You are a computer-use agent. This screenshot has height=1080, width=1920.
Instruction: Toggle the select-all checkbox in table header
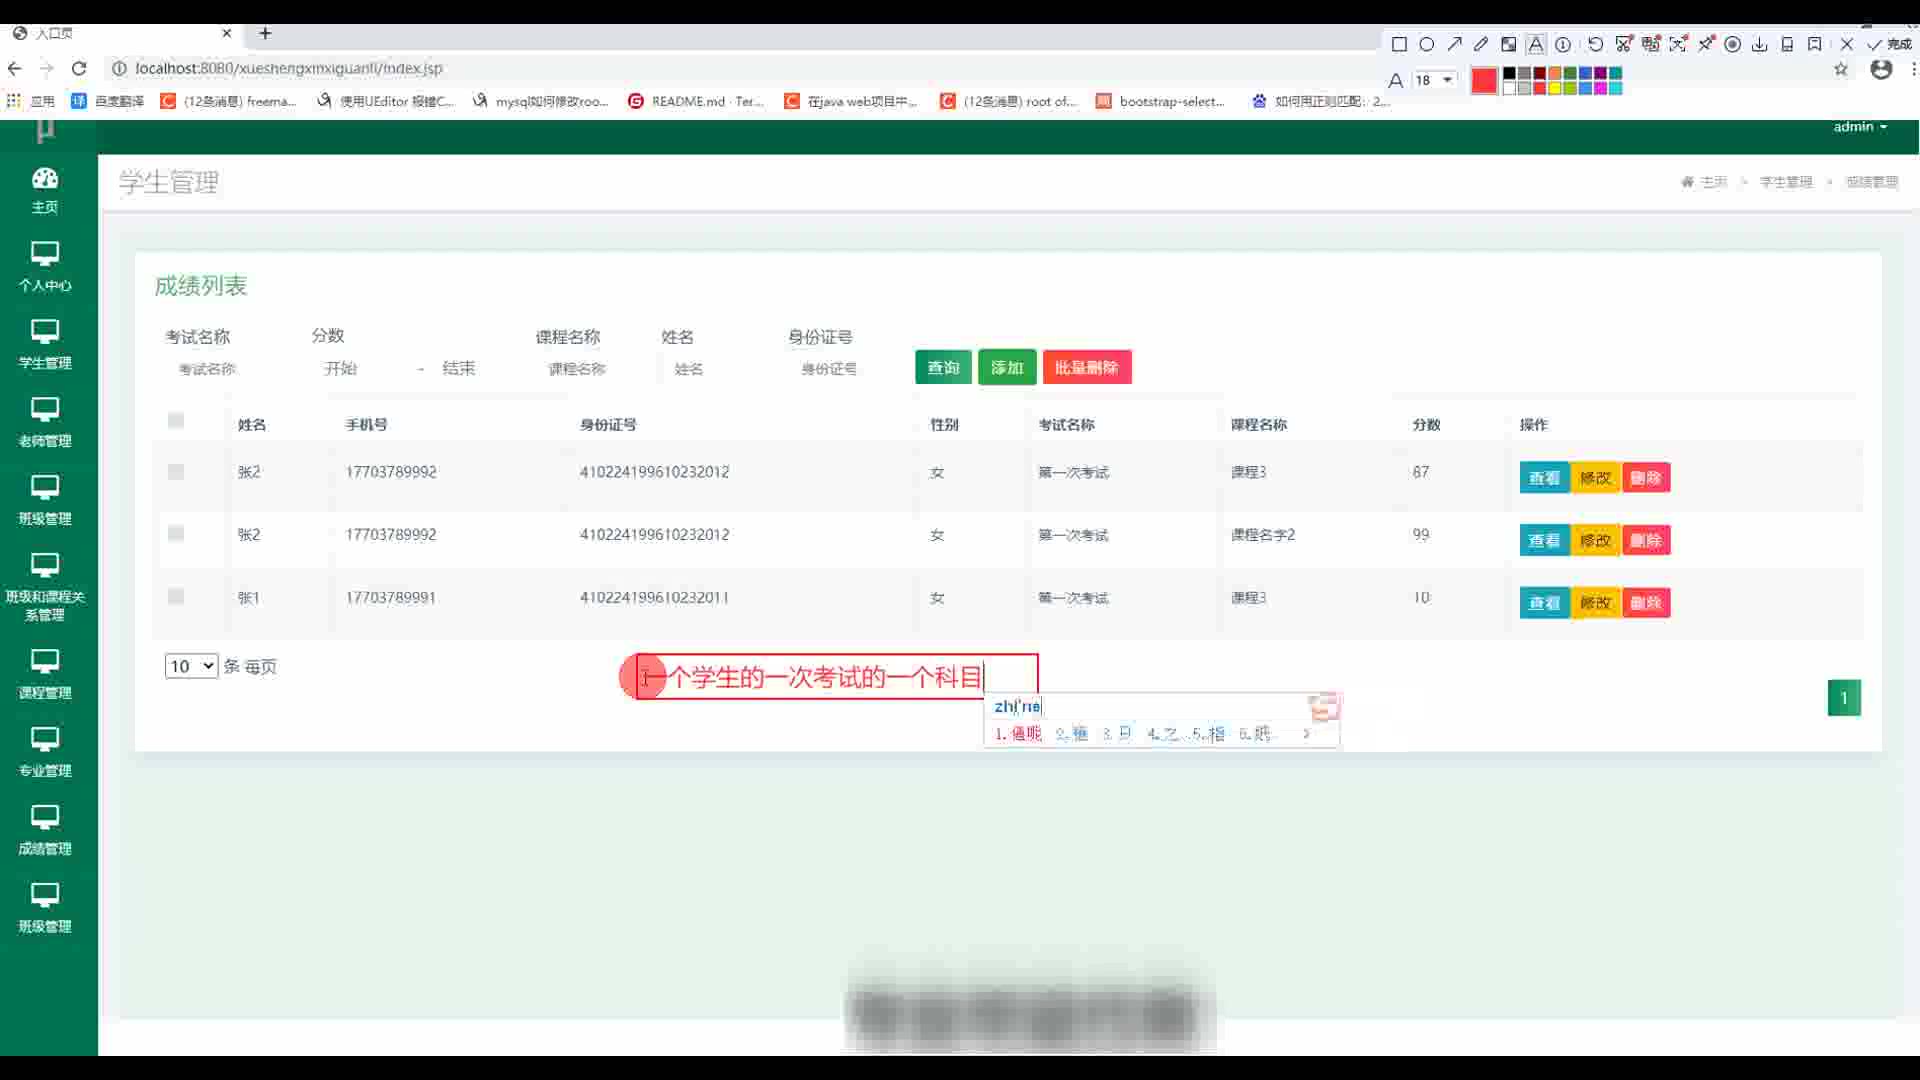click(176, 421)
